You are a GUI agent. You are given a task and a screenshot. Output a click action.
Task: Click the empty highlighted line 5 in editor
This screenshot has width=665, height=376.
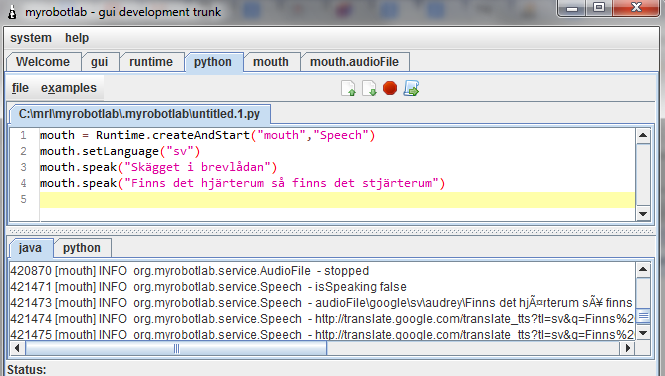(337, 199)
